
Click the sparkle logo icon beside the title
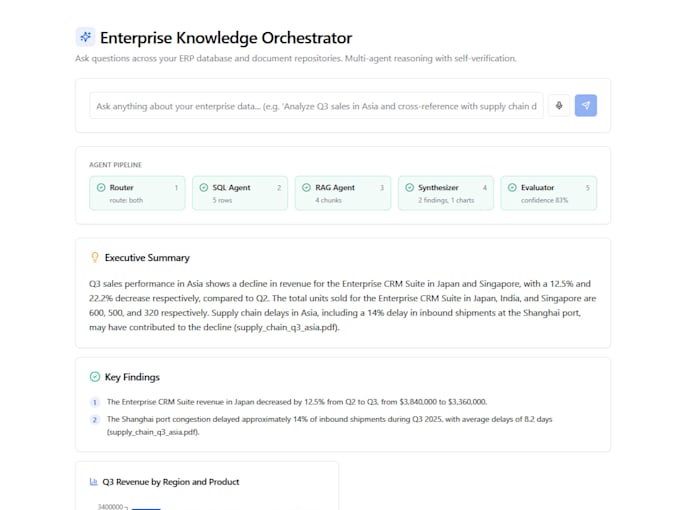point(85,37)
